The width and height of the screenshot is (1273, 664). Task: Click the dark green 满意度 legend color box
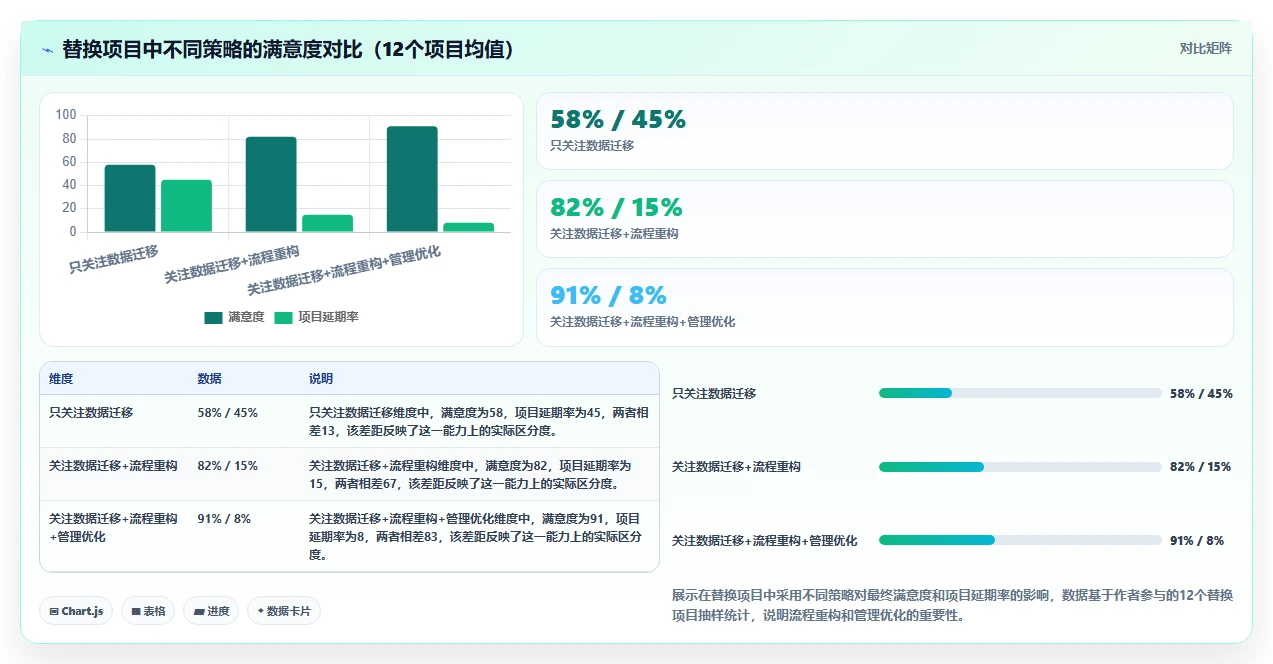(x=213, y=318)
